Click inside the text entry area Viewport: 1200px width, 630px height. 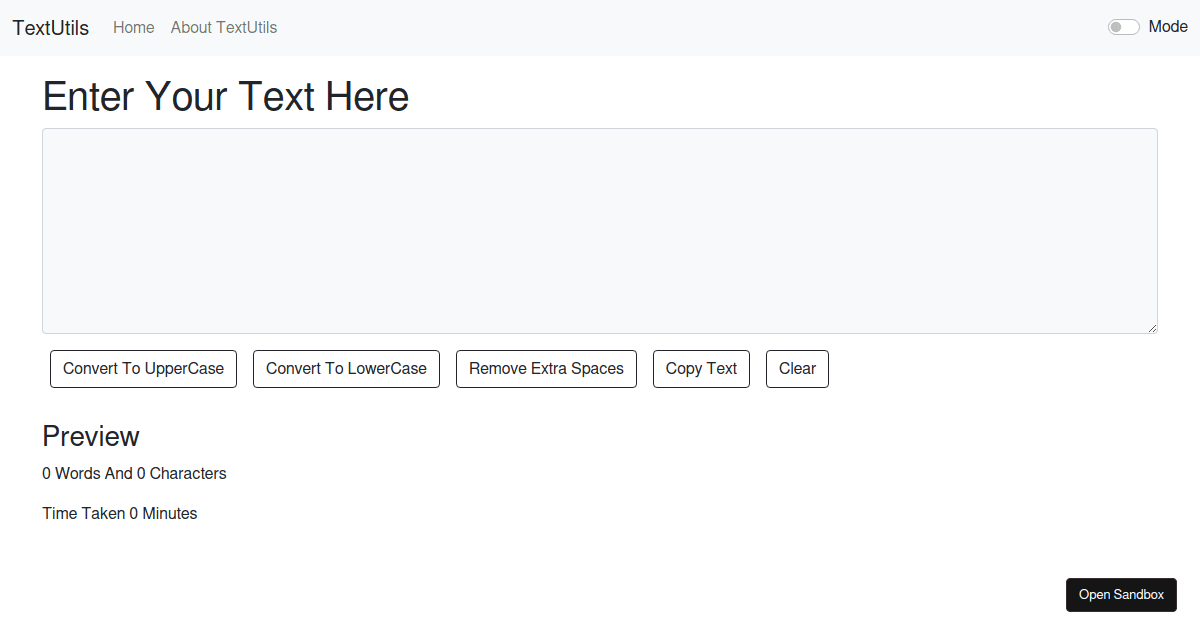tap(599, 230)
